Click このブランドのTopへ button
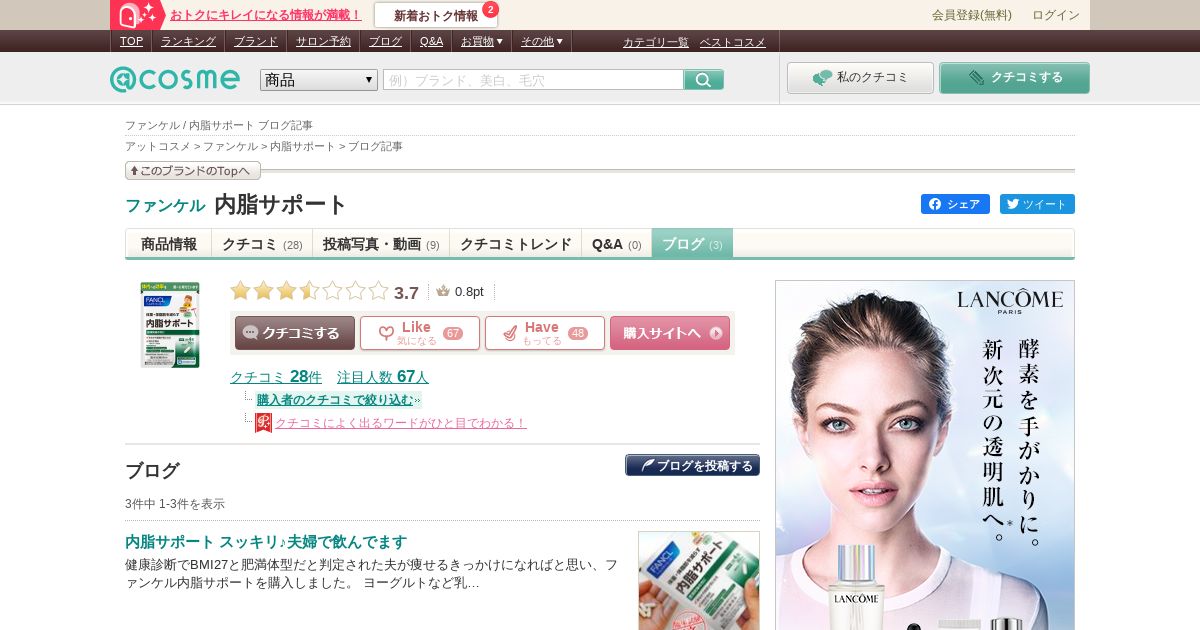Image resolution: width=1200 pixels, height=630 pixels. click(x=193, y=171)
